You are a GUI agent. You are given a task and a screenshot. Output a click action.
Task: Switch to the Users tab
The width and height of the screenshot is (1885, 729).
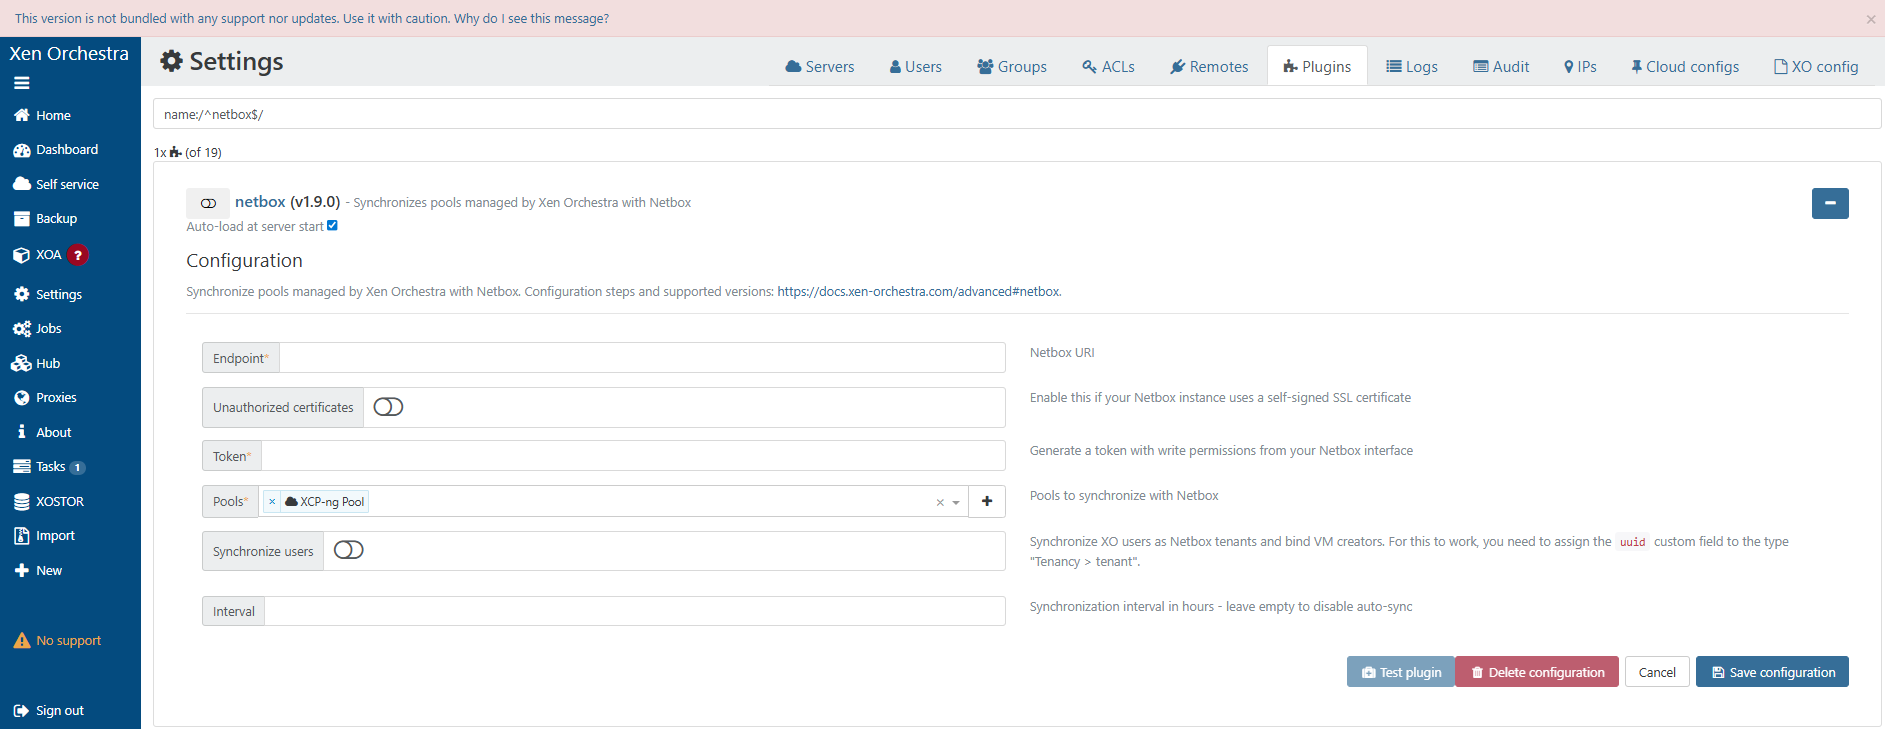916,67
